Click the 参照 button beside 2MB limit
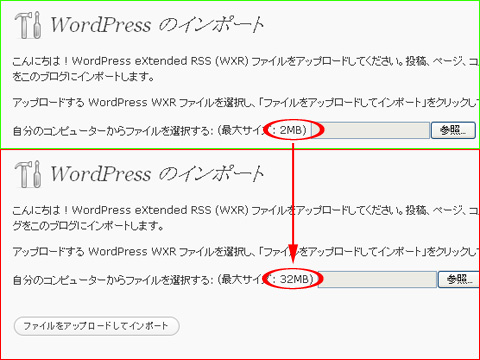Image resolution: width=480 pixels, height=360 pixels. (x=453, y=130)
